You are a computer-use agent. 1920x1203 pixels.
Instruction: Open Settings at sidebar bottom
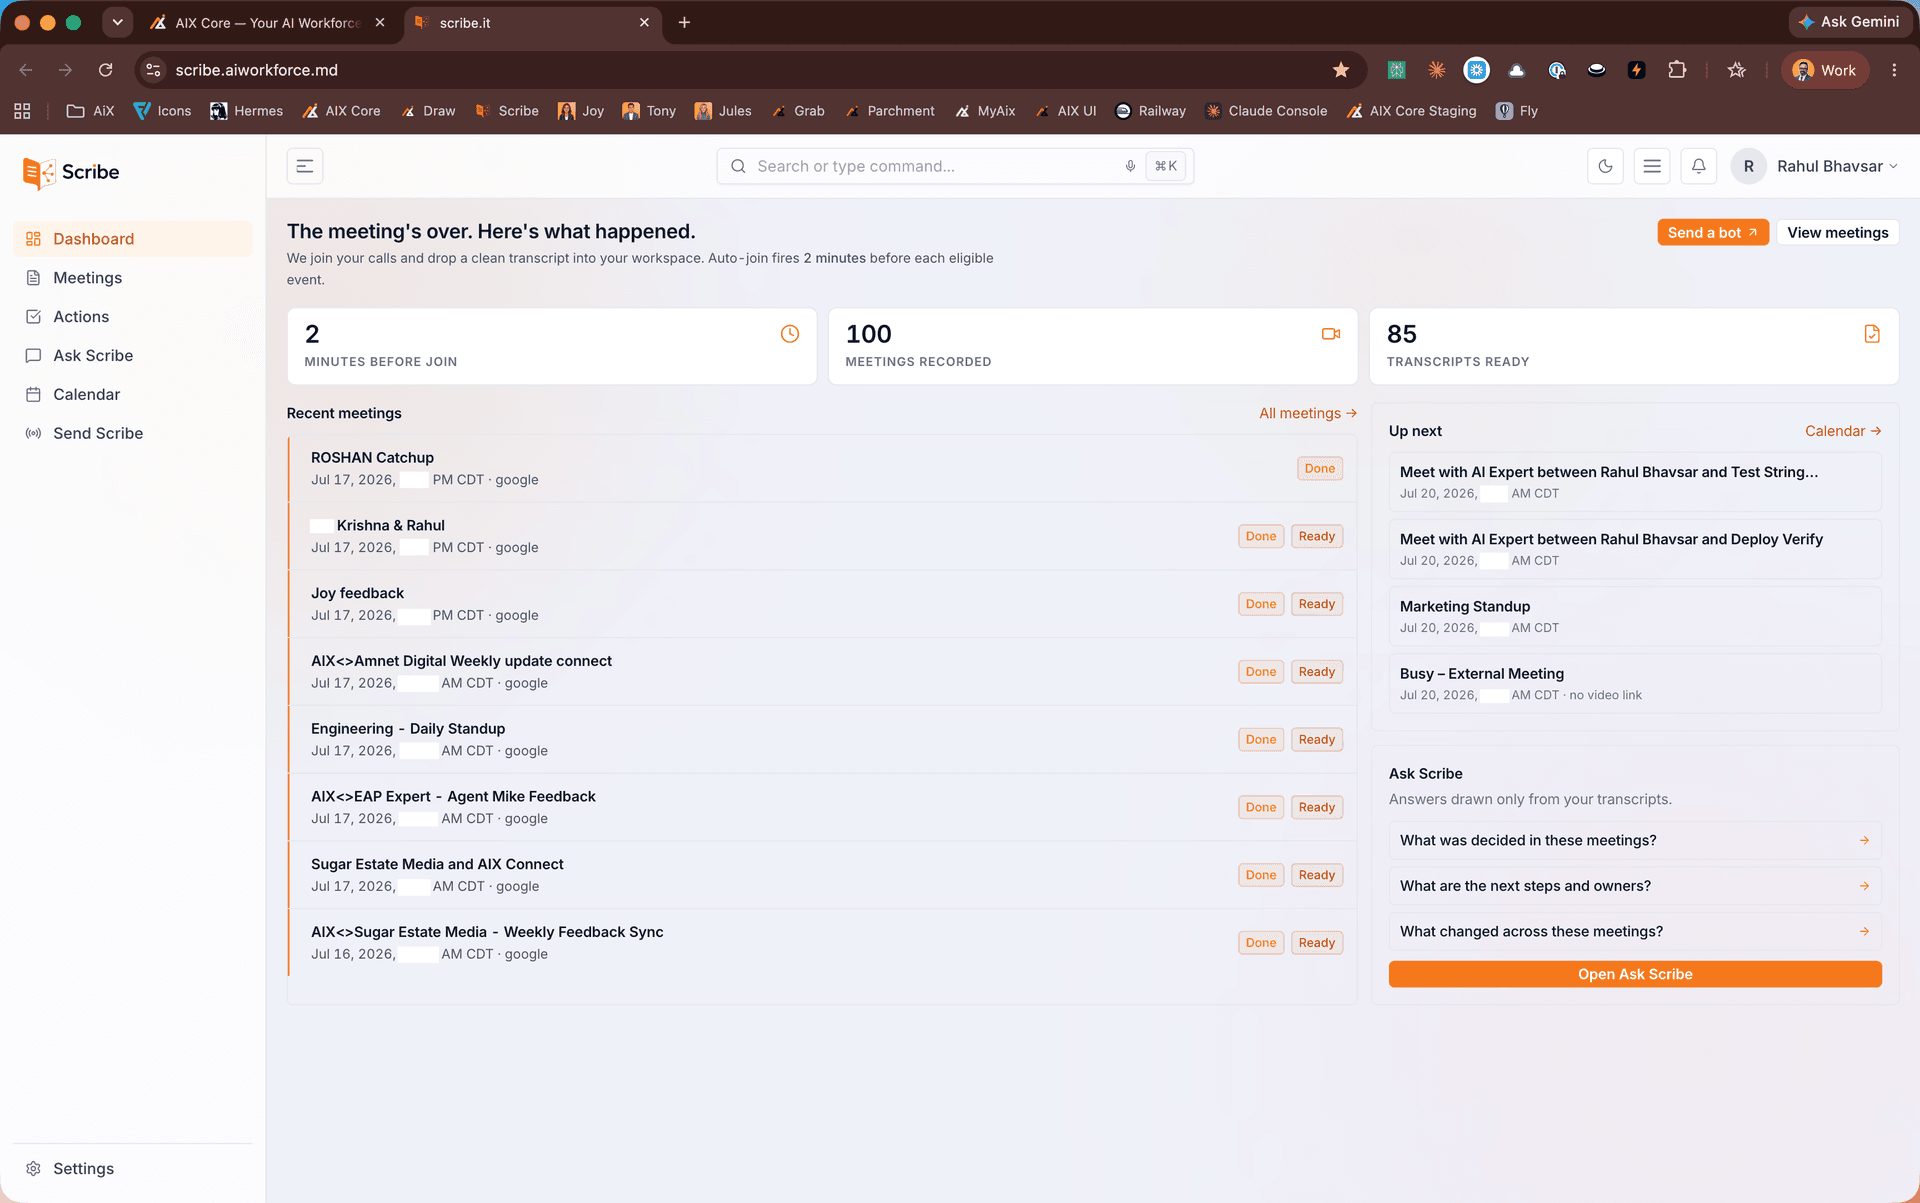coord(133,1169)
